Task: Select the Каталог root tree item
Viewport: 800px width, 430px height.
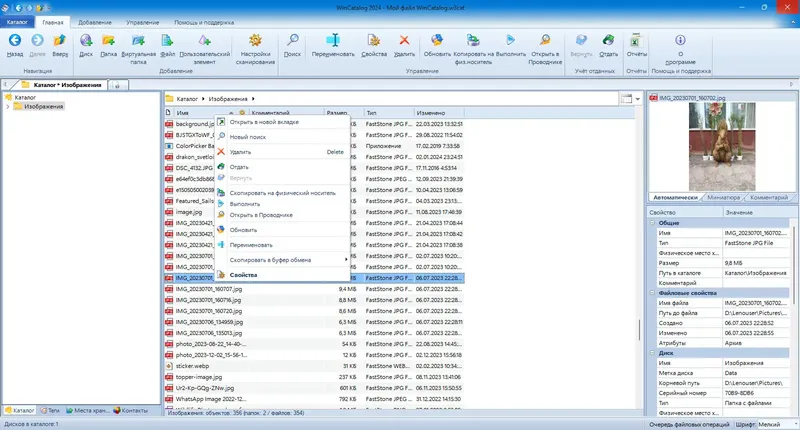Action: pos(25,97)
